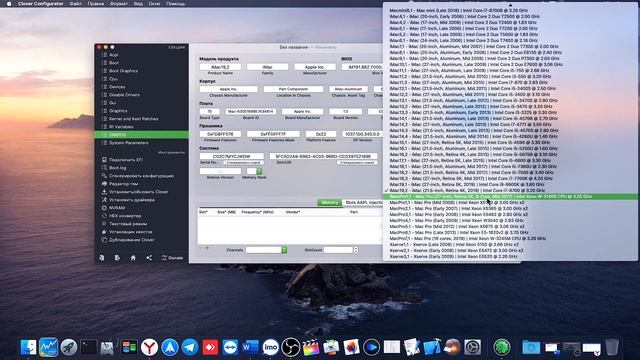The width and height of the screenshot is (640, 360).
Task: Click the Donate button
Action: (x=172, y=258)
